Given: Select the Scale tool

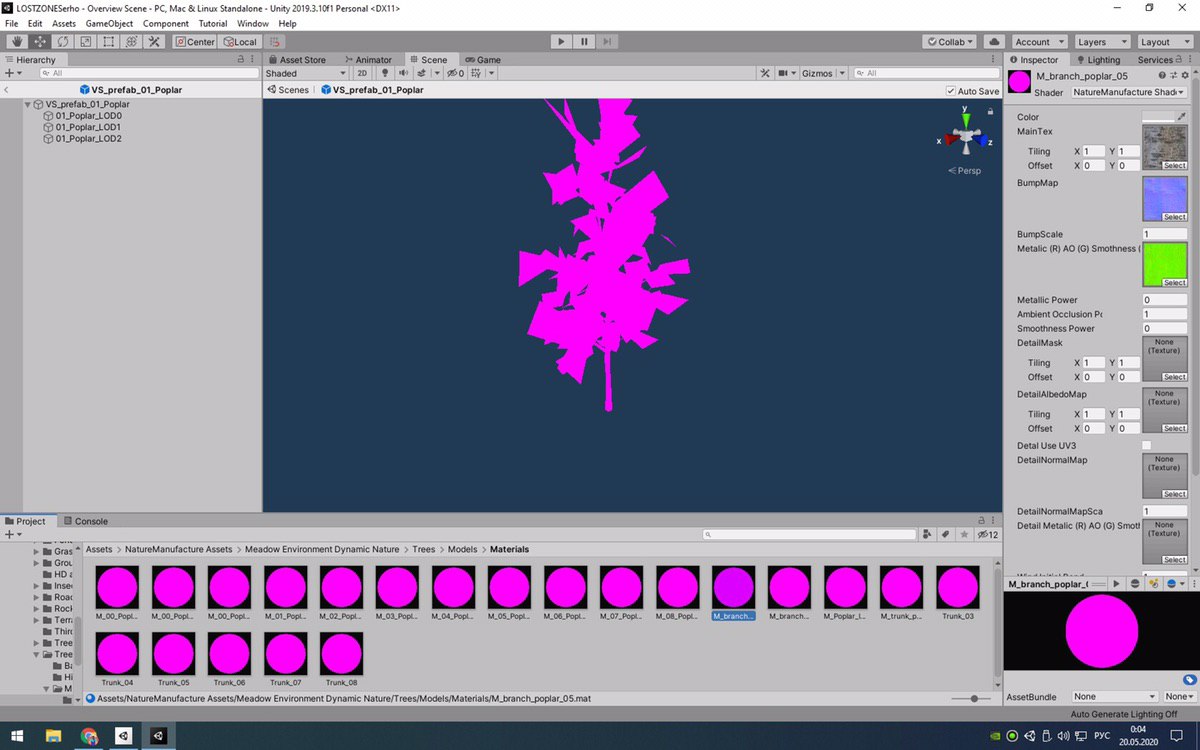Looking at the screenshot, I should pyautogui.click(x=85, y=42).
